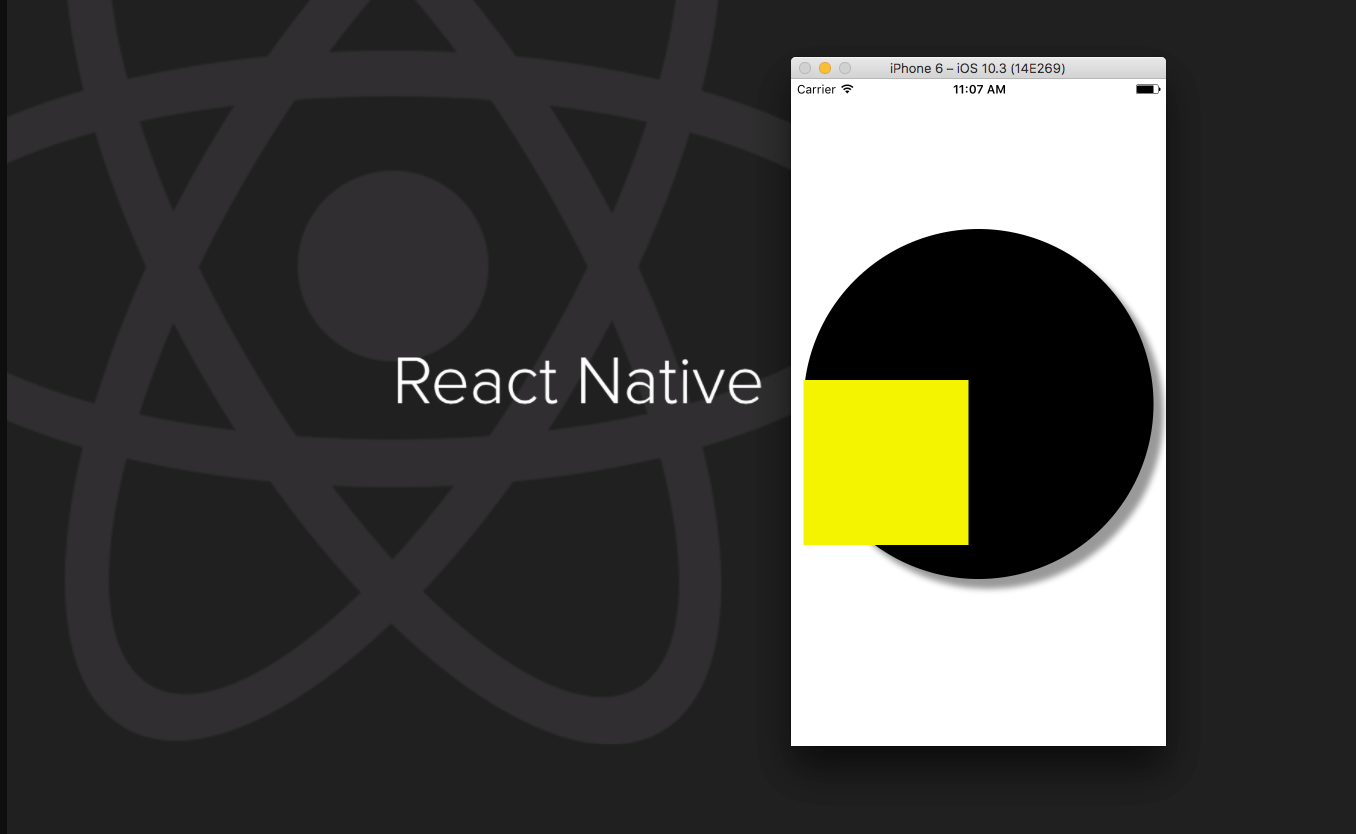Click the battery icon in the status bar
The image size is (1356, 834).
click(1148, 89)
